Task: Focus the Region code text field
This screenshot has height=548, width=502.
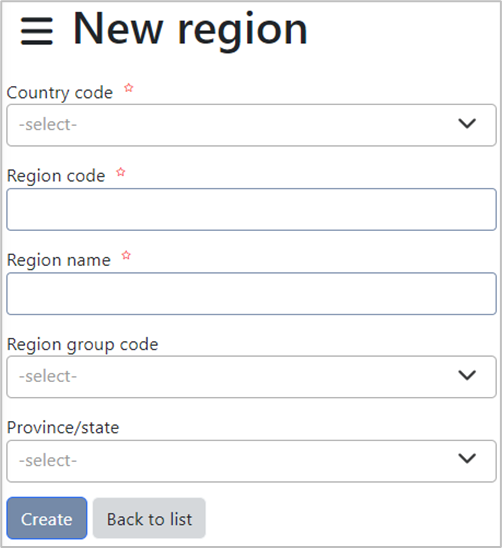Action: tap(251, 209)
